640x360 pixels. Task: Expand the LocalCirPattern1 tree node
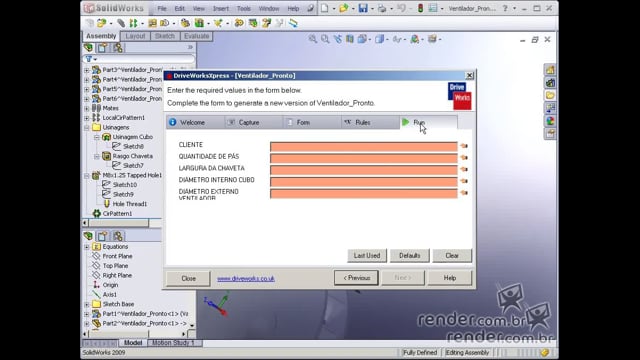tap(87, 118)
